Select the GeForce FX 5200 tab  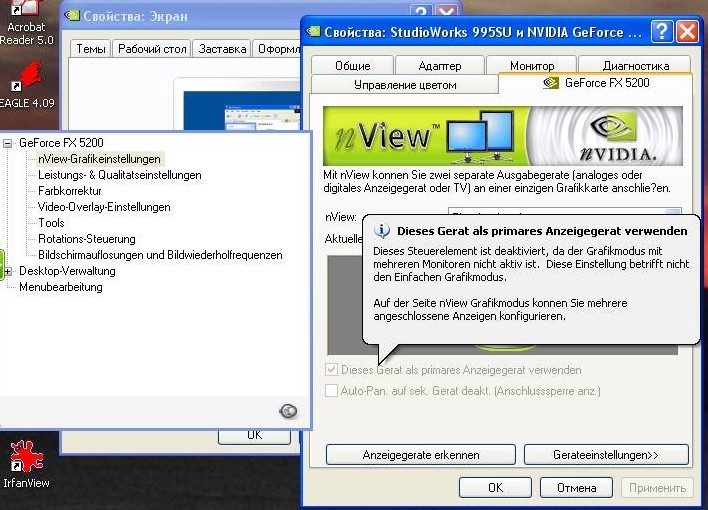coord(595,83)
